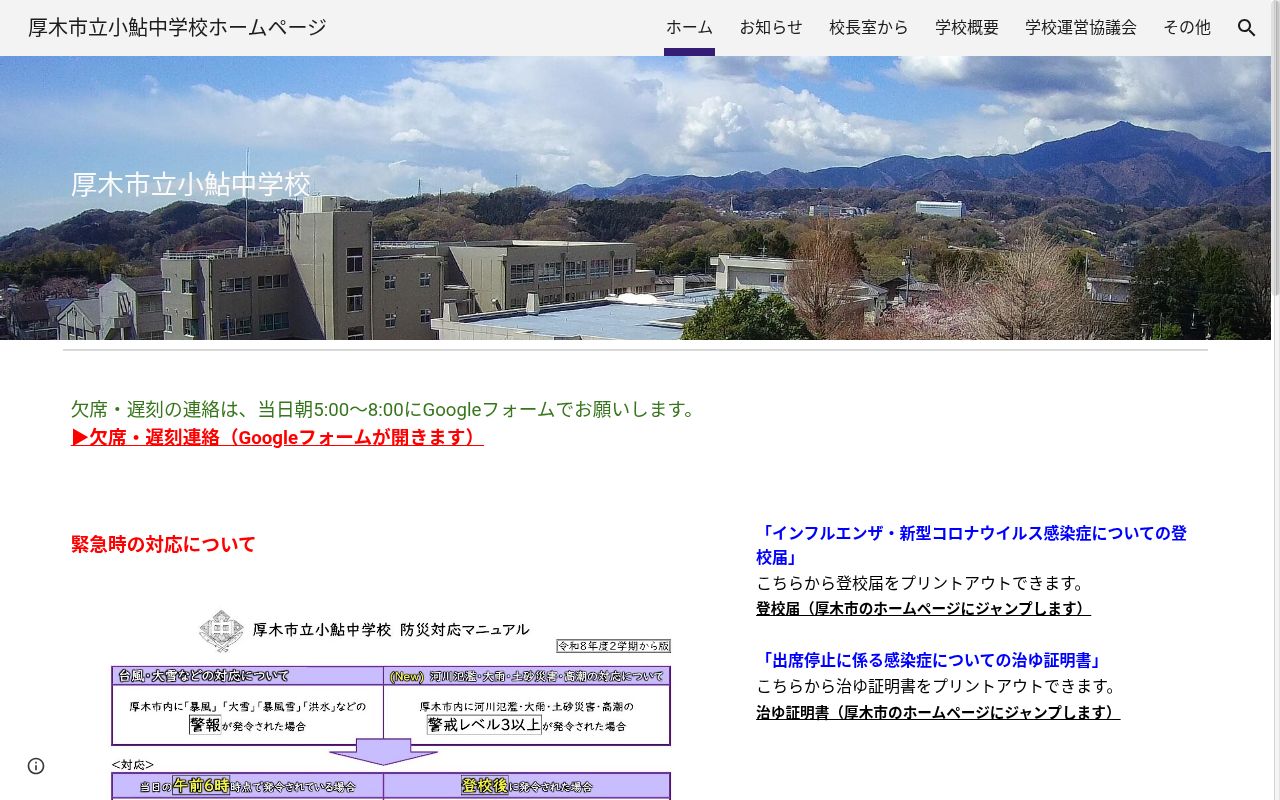Open the お知らせ navigation menu
Screen dimensions: 1280x800
tap(771, 28)
